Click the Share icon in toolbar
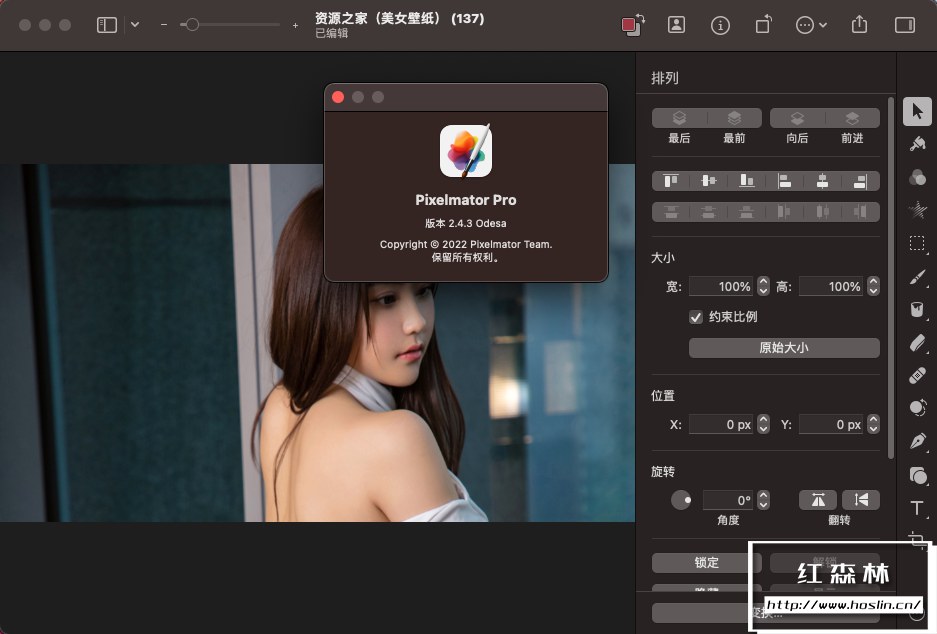This screenshot has width=937, height=634. pyautogui.click(x=859, y=25)
